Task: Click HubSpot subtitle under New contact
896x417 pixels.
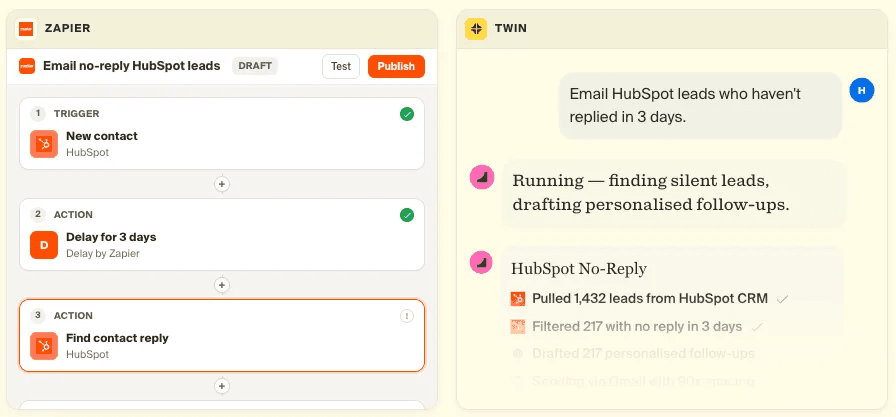Action: pos(87,153)
